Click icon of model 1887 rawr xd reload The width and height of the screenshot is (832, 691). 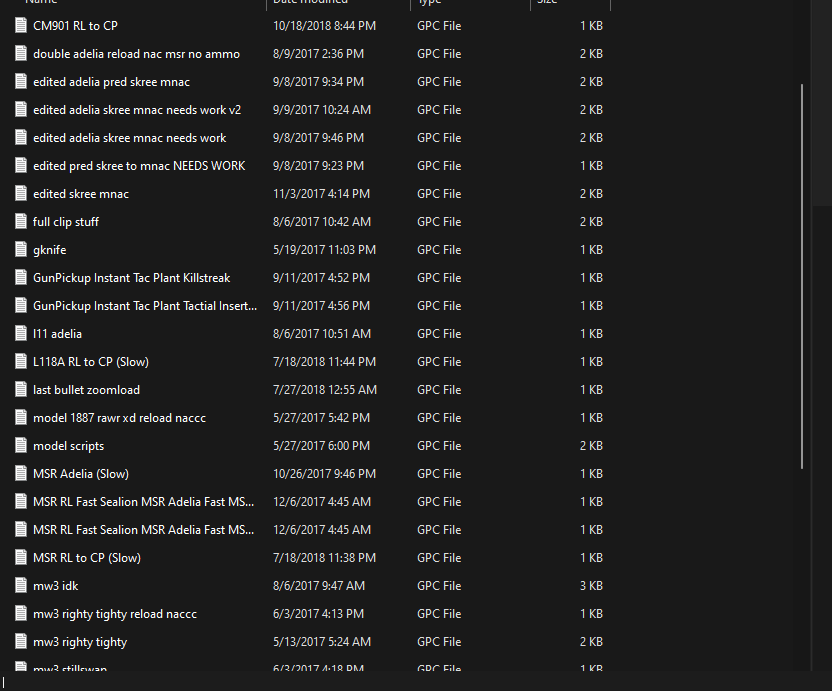click(21, 418)
